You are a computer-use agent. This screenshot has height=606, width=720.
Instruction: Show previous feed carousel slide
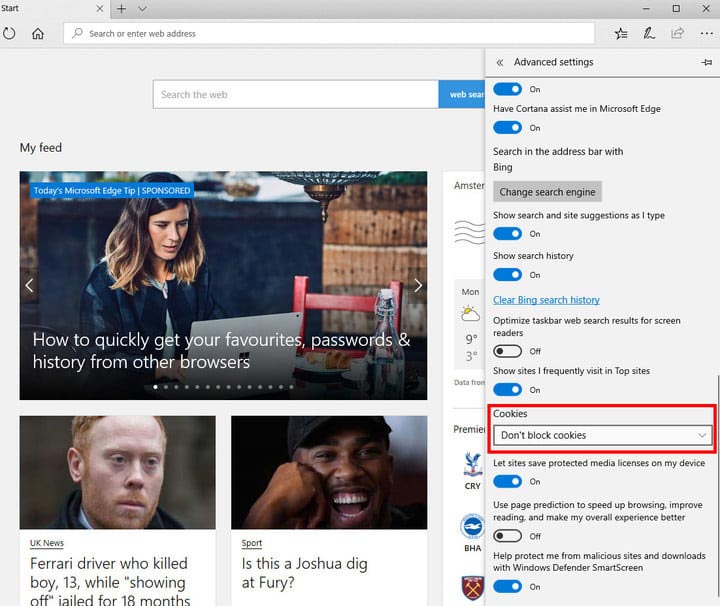click(29, 286)
